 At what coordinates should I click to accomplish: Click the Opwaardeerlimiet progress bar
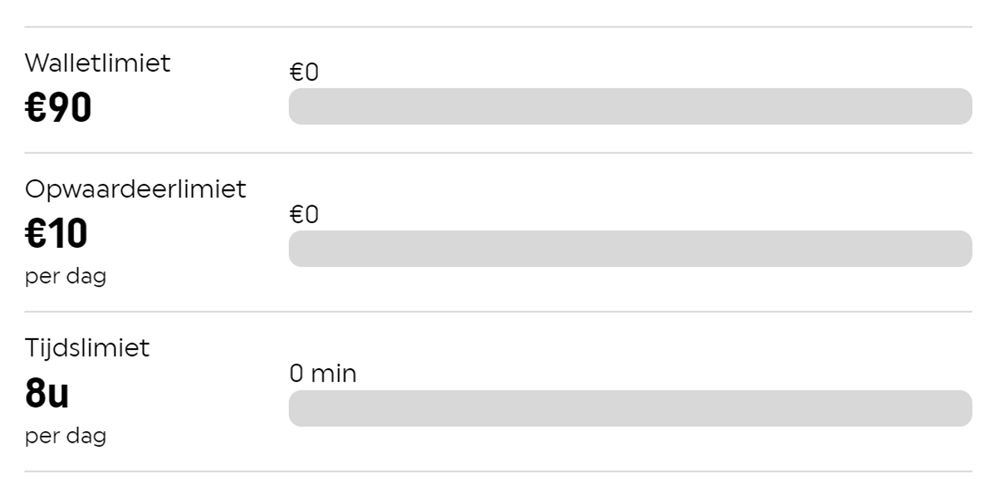630,249
